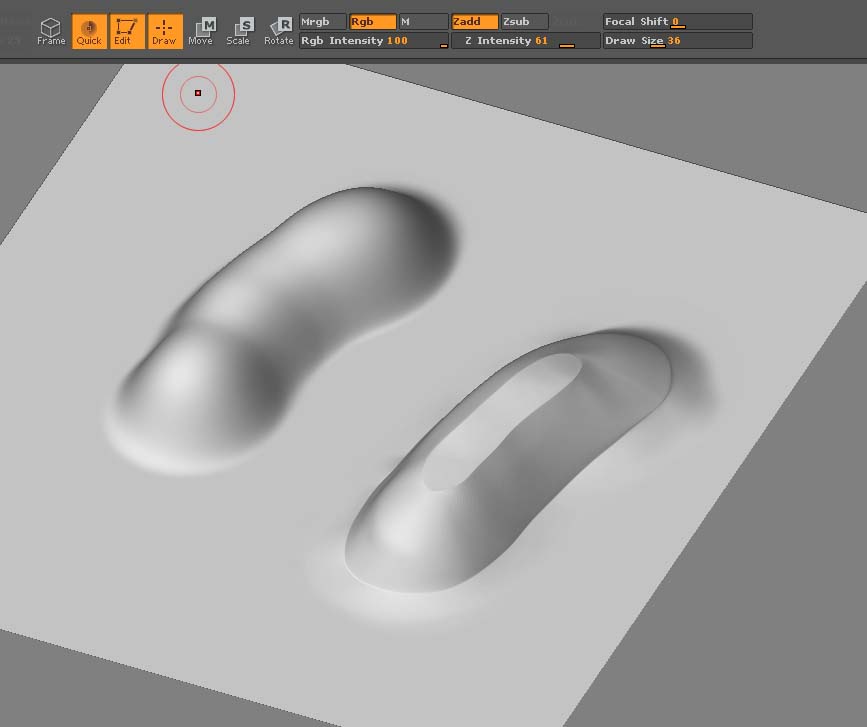Activate the Draw pointer tool
Viewport: 867px width, 727px height.
coord(165,32)
